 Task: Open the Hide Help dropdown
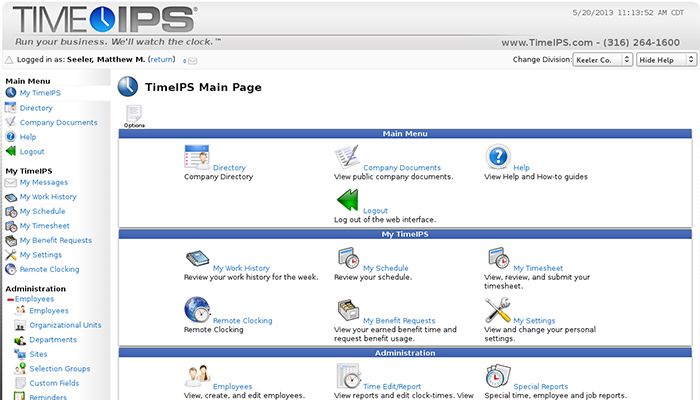(x=665, y=60)
